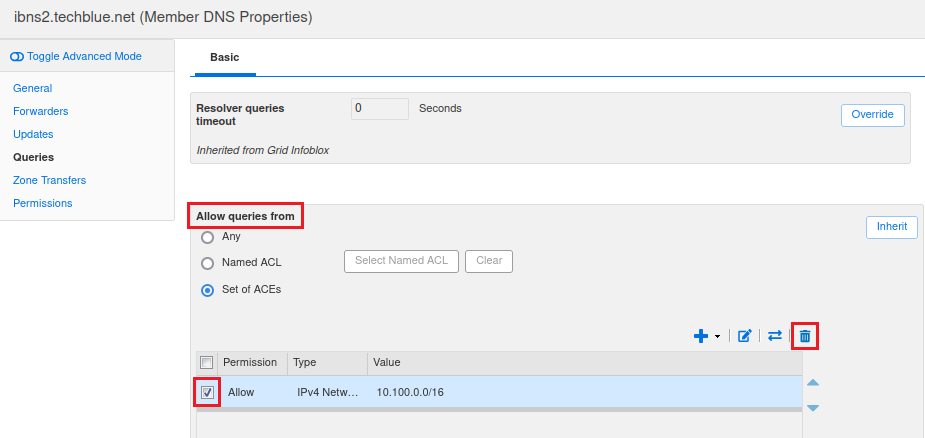This screenshot has width=925, height=438.
Task: Open the Forwarders section in sidebar
Action: click(x=40, y=111)
